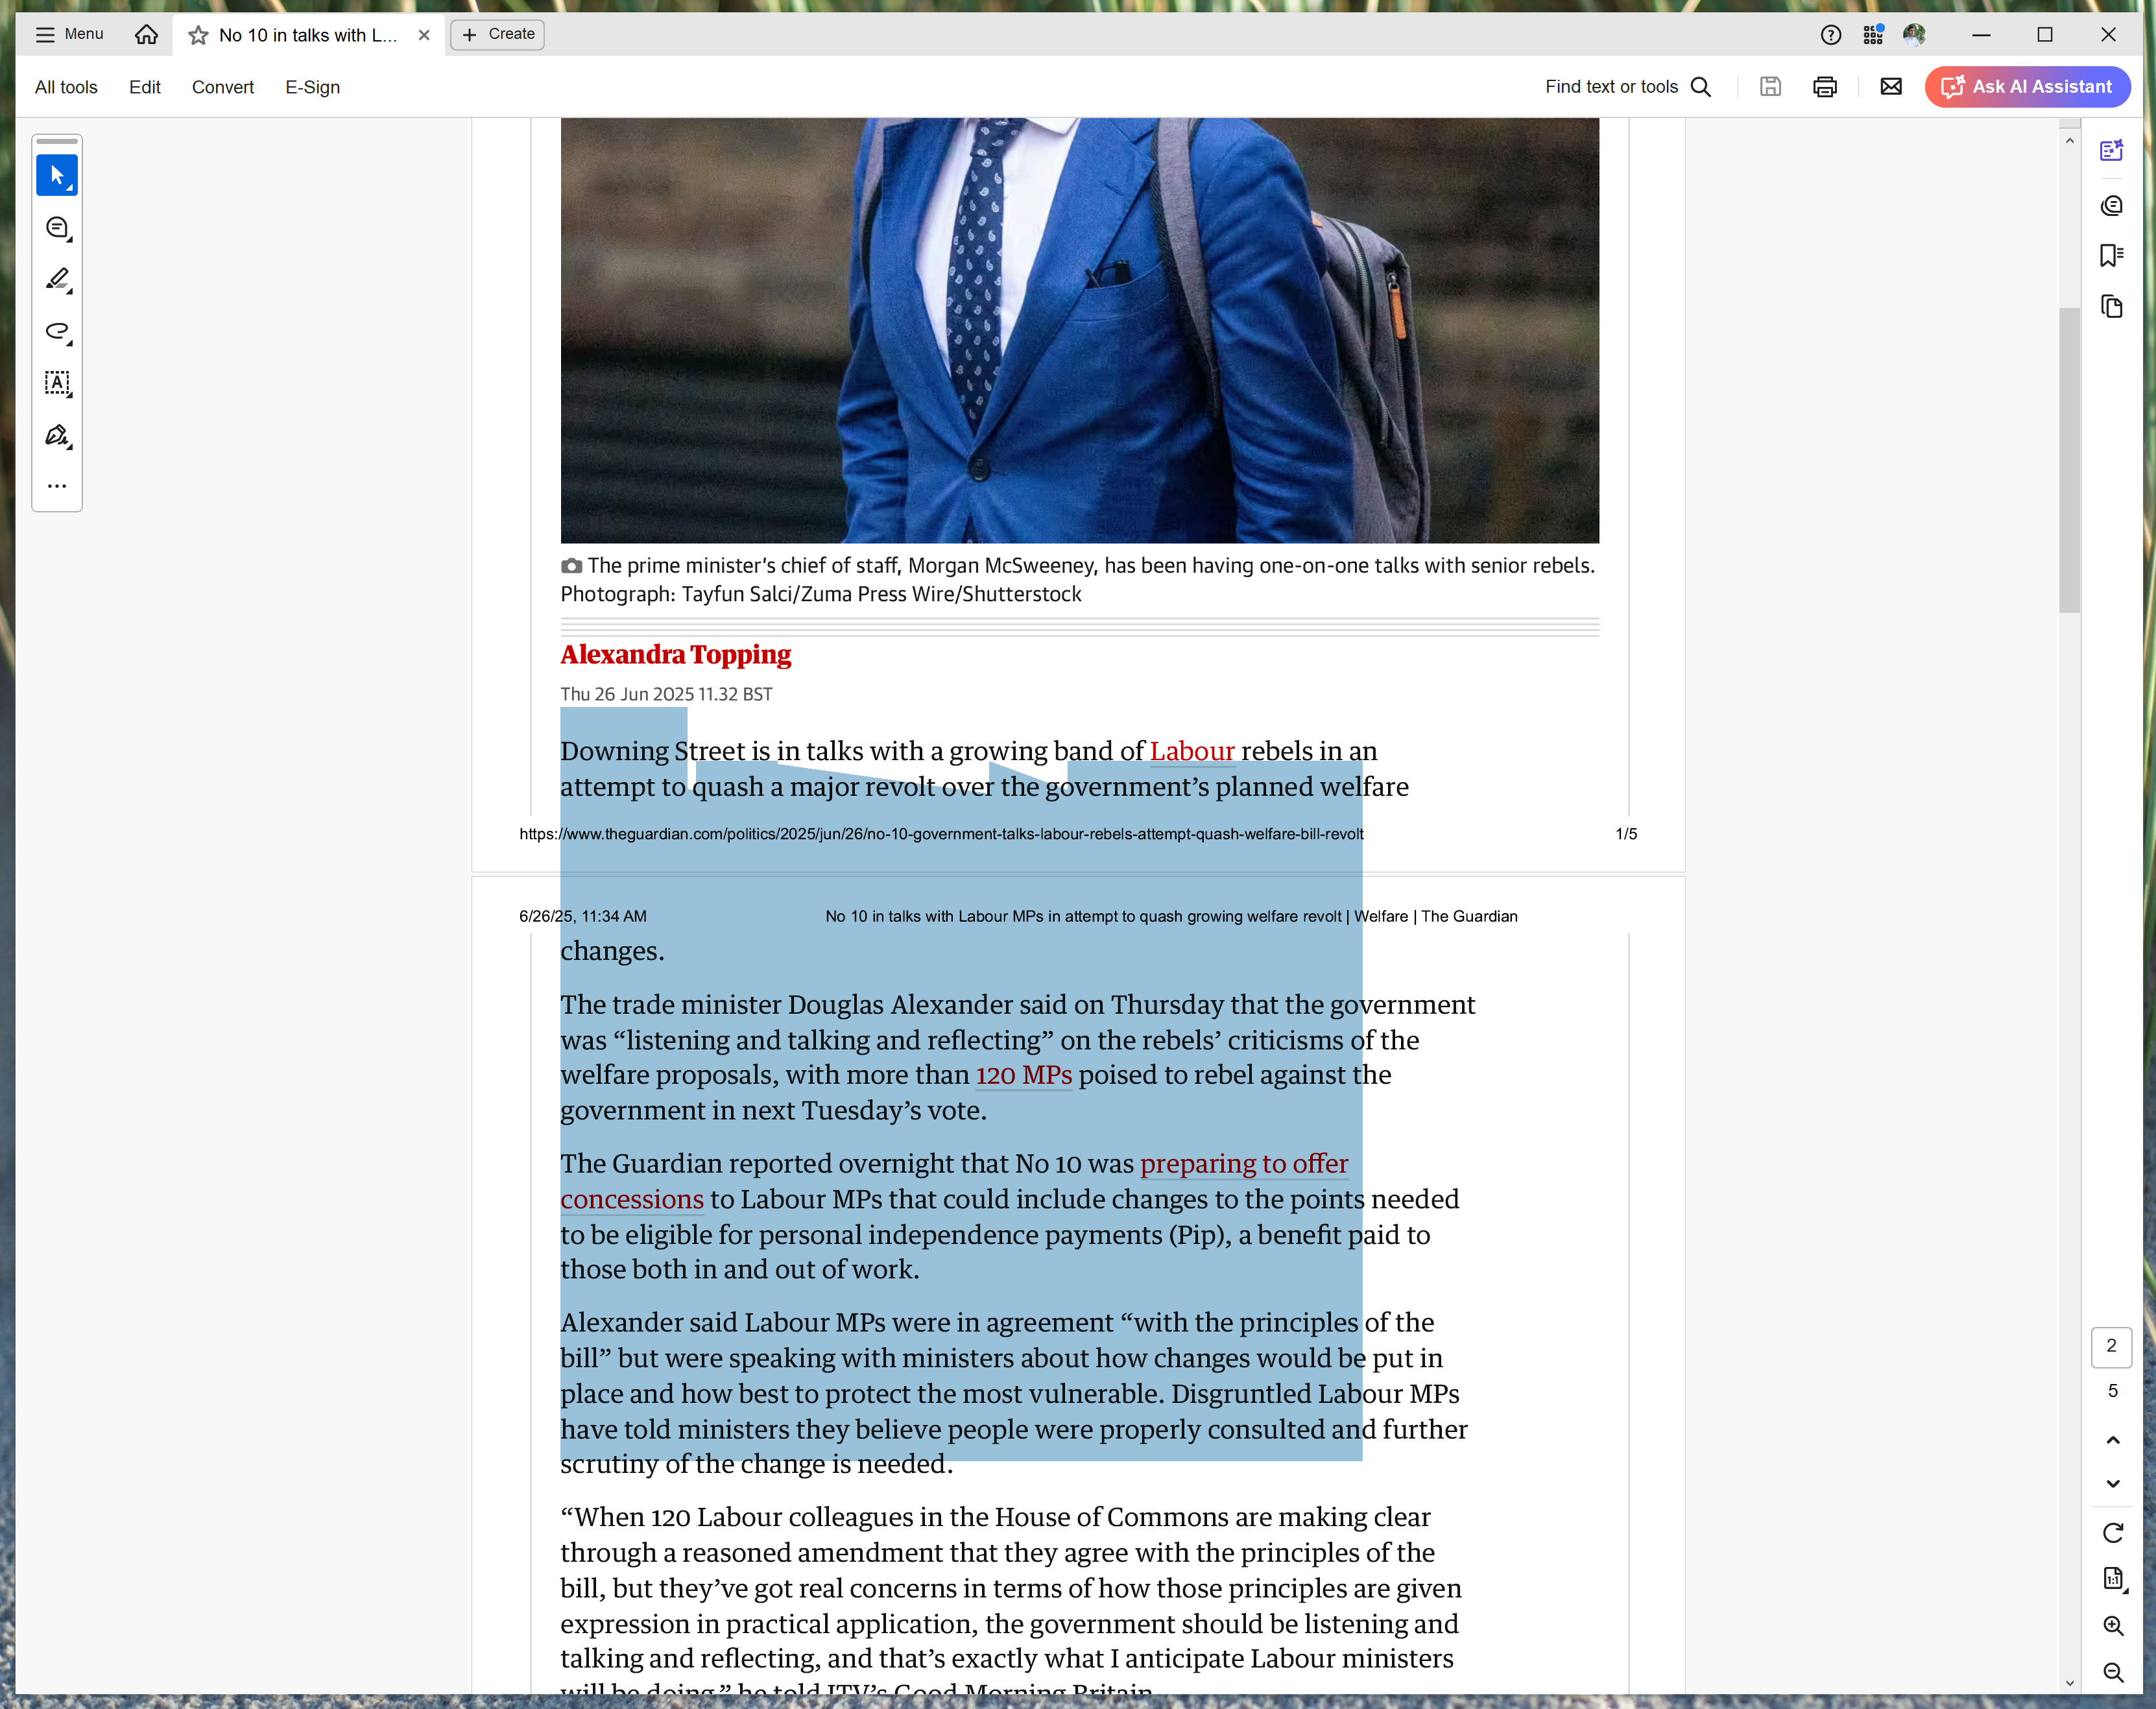Star this document as favorite
The width and height of the screenshot is (2156, 1709).
[198, 35]
